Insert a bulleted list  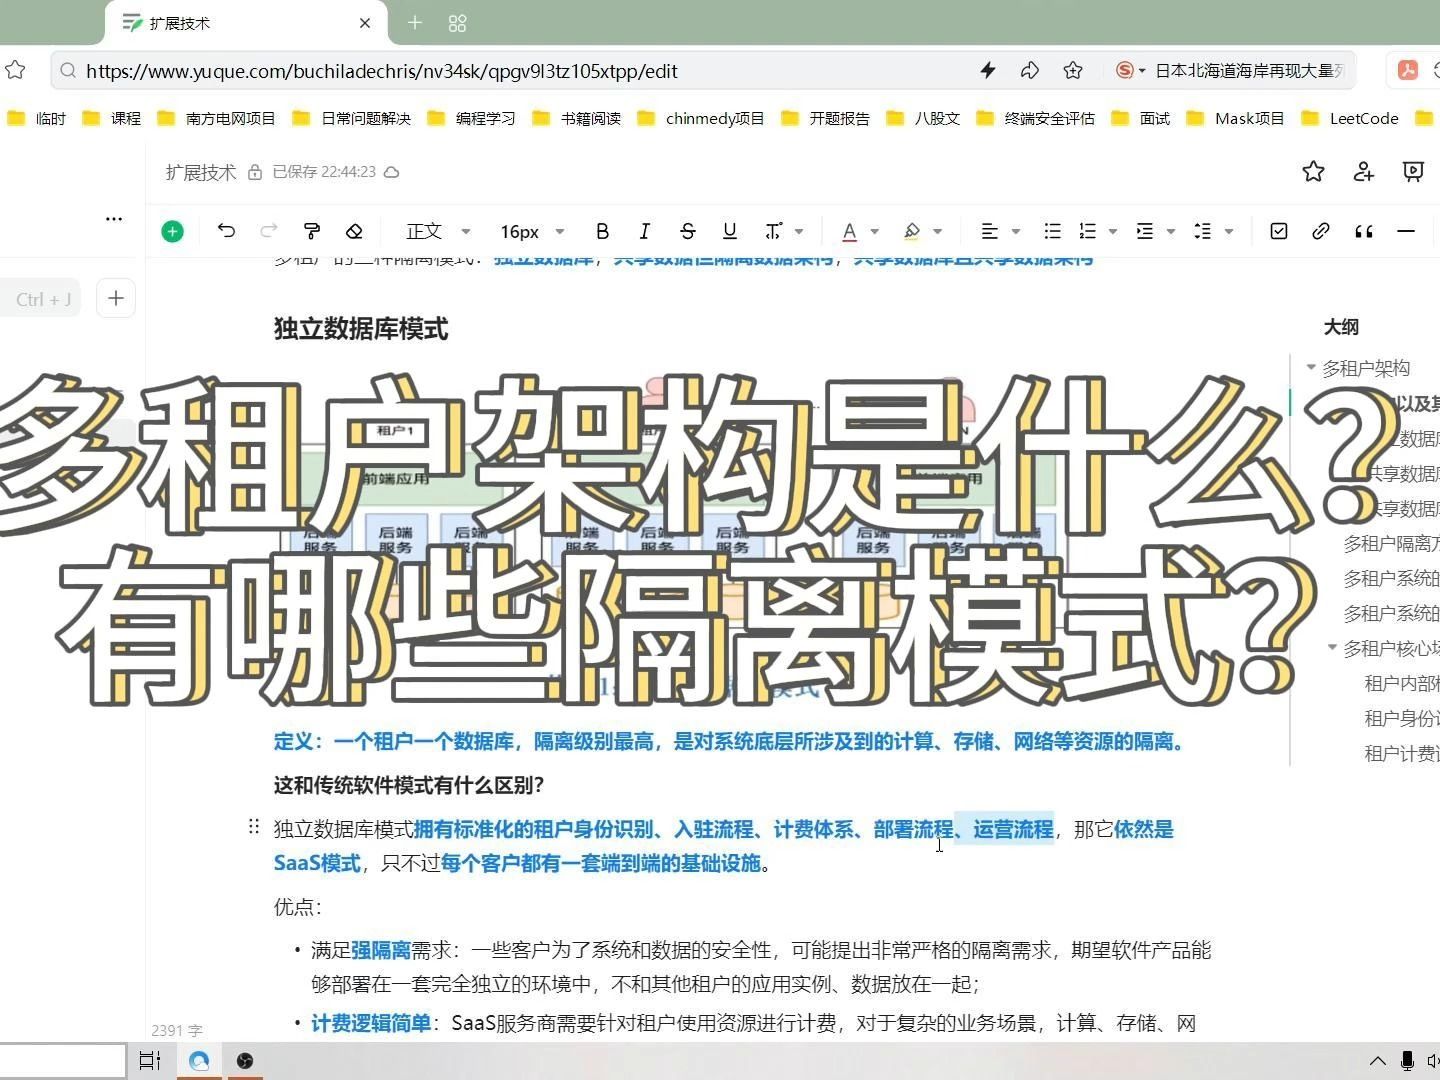coord(1052,231)
